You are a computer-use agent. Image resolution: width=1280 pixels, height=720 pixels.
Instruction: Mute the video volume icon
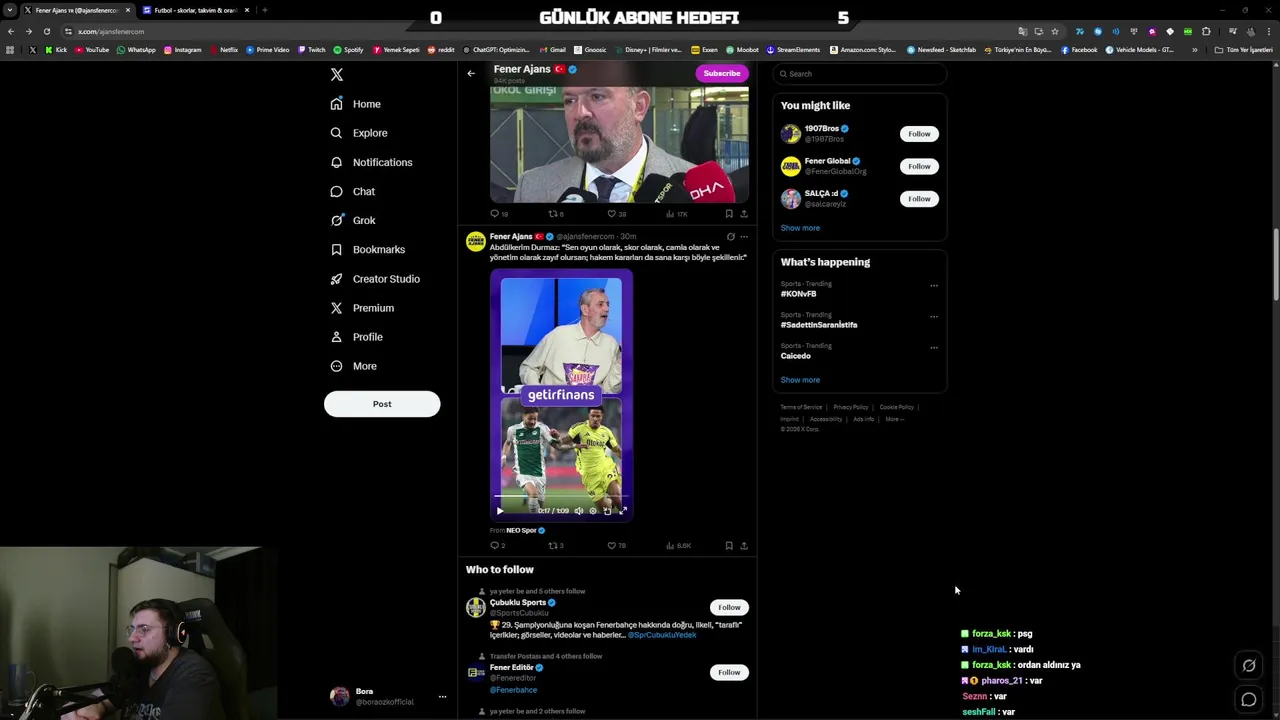tap(579, 511)
